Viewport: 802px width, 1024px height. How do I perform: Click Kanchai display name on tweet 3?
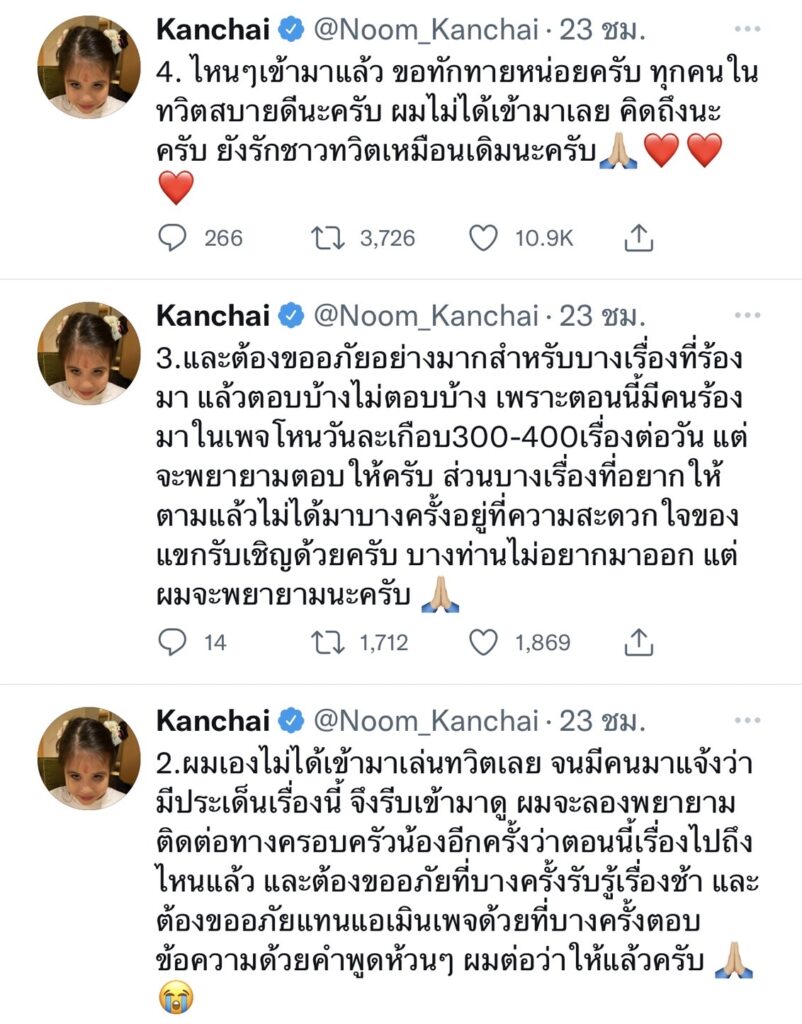(x=210, y=316)
